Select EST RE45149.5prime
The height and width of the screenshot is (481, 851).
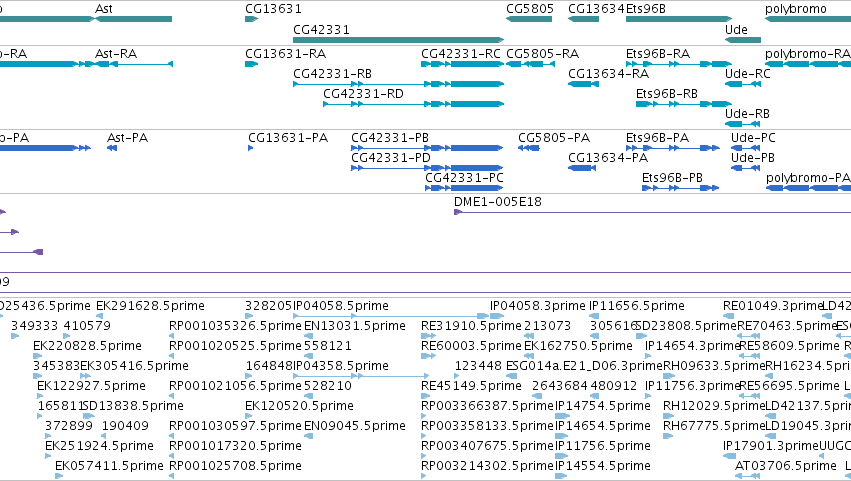pos(471,387)
